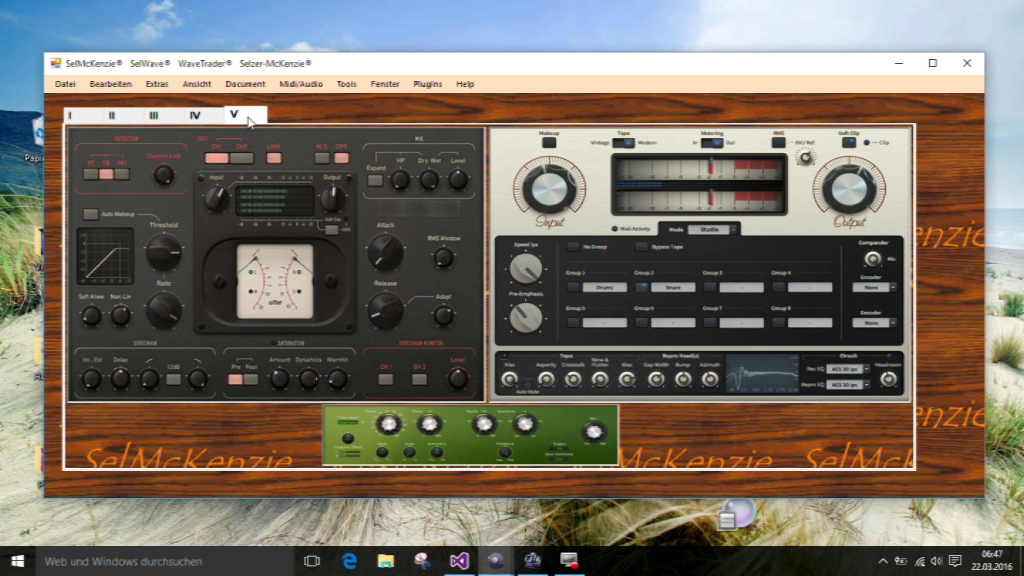Open the Rec EQ dropdown
This screenshot has width=1024, height=576.
pyautogui.click(x=848, y=370)
